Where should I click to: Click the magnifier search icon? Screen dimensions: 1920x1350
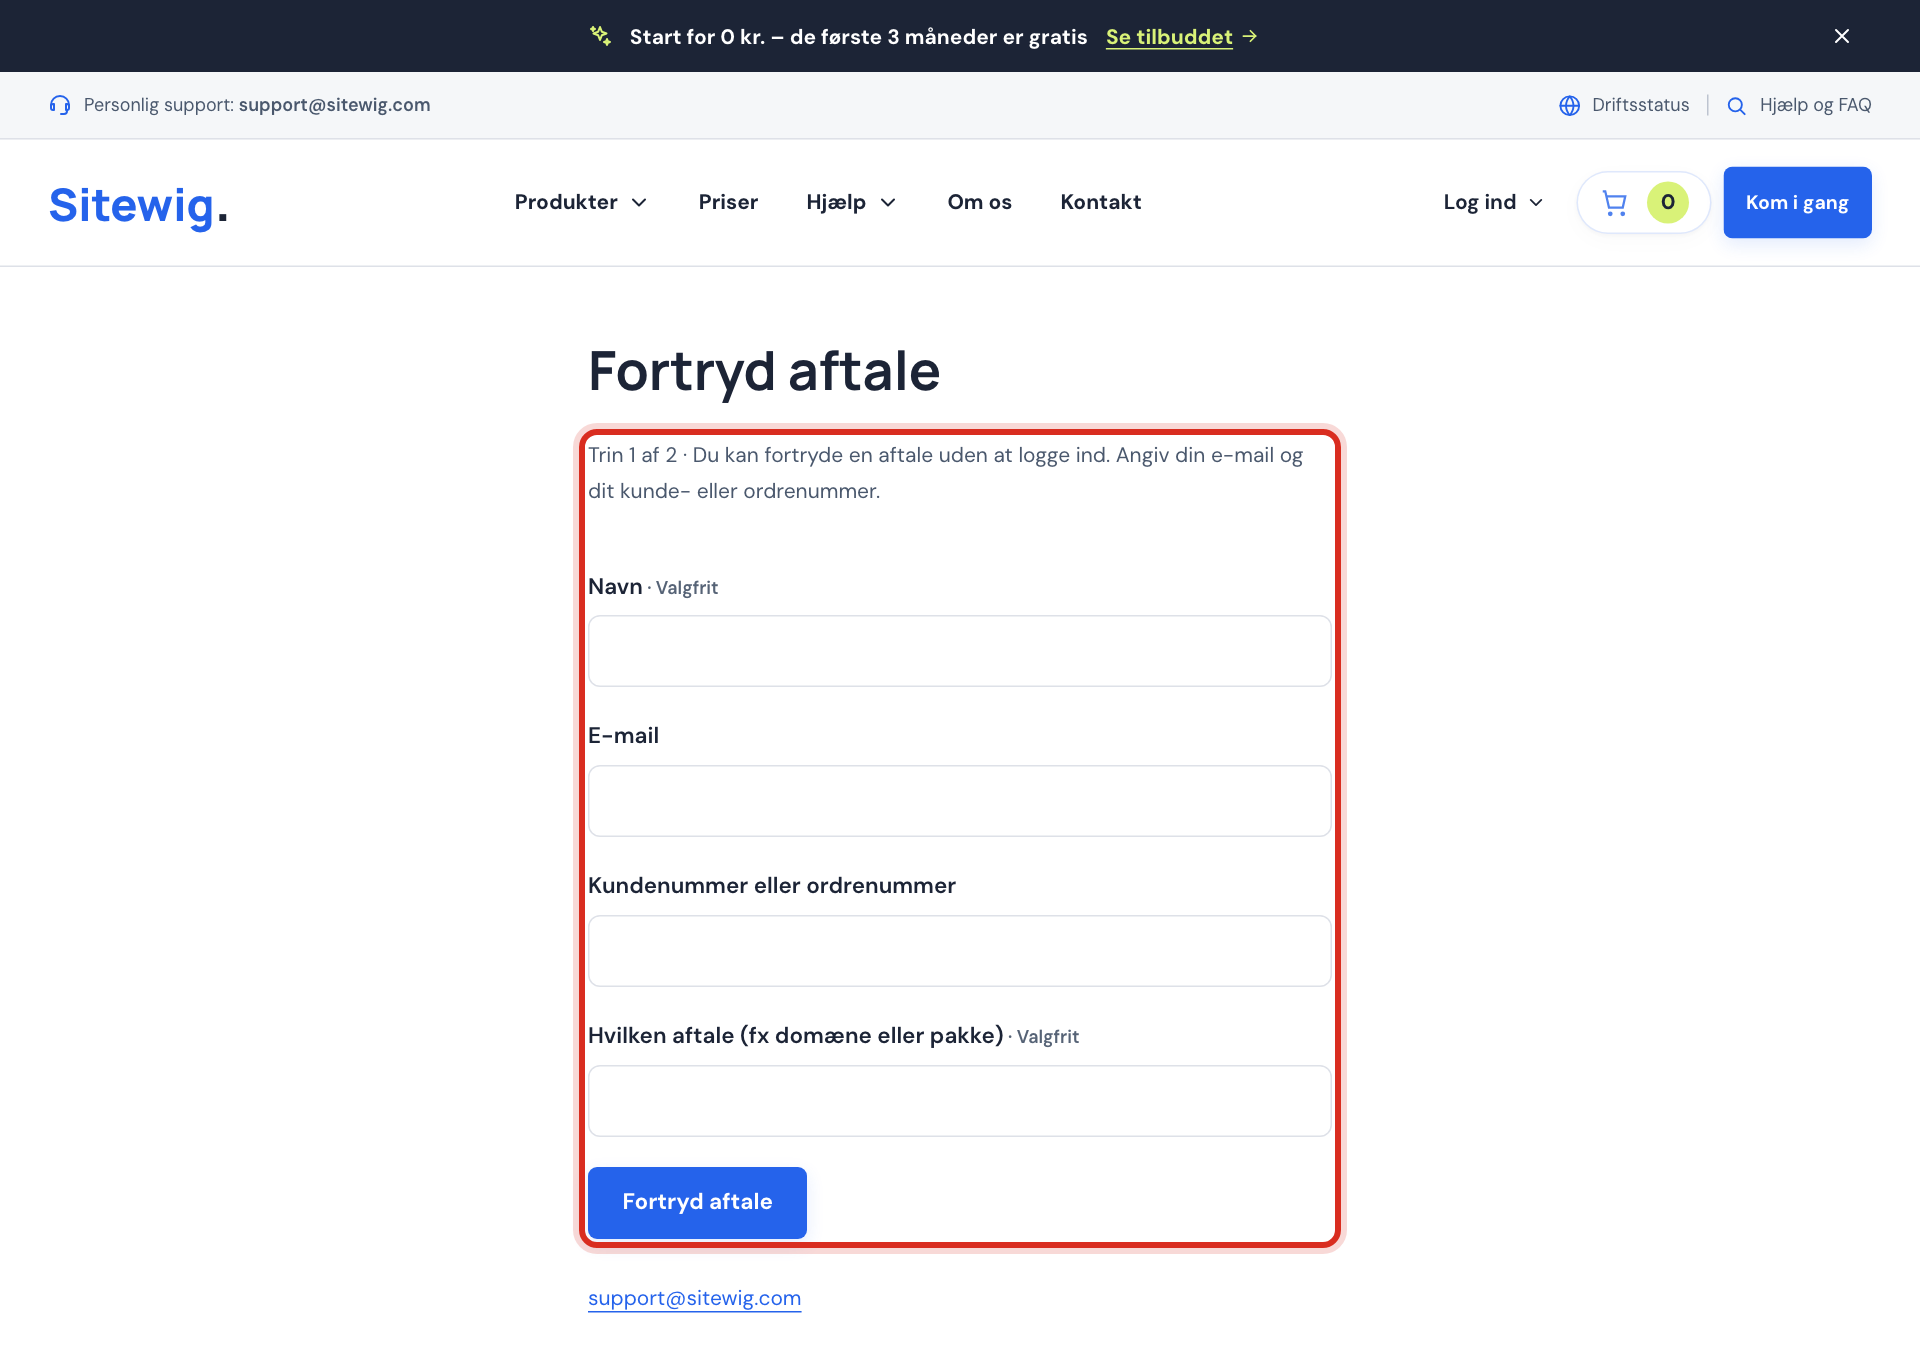[1737, 105]
